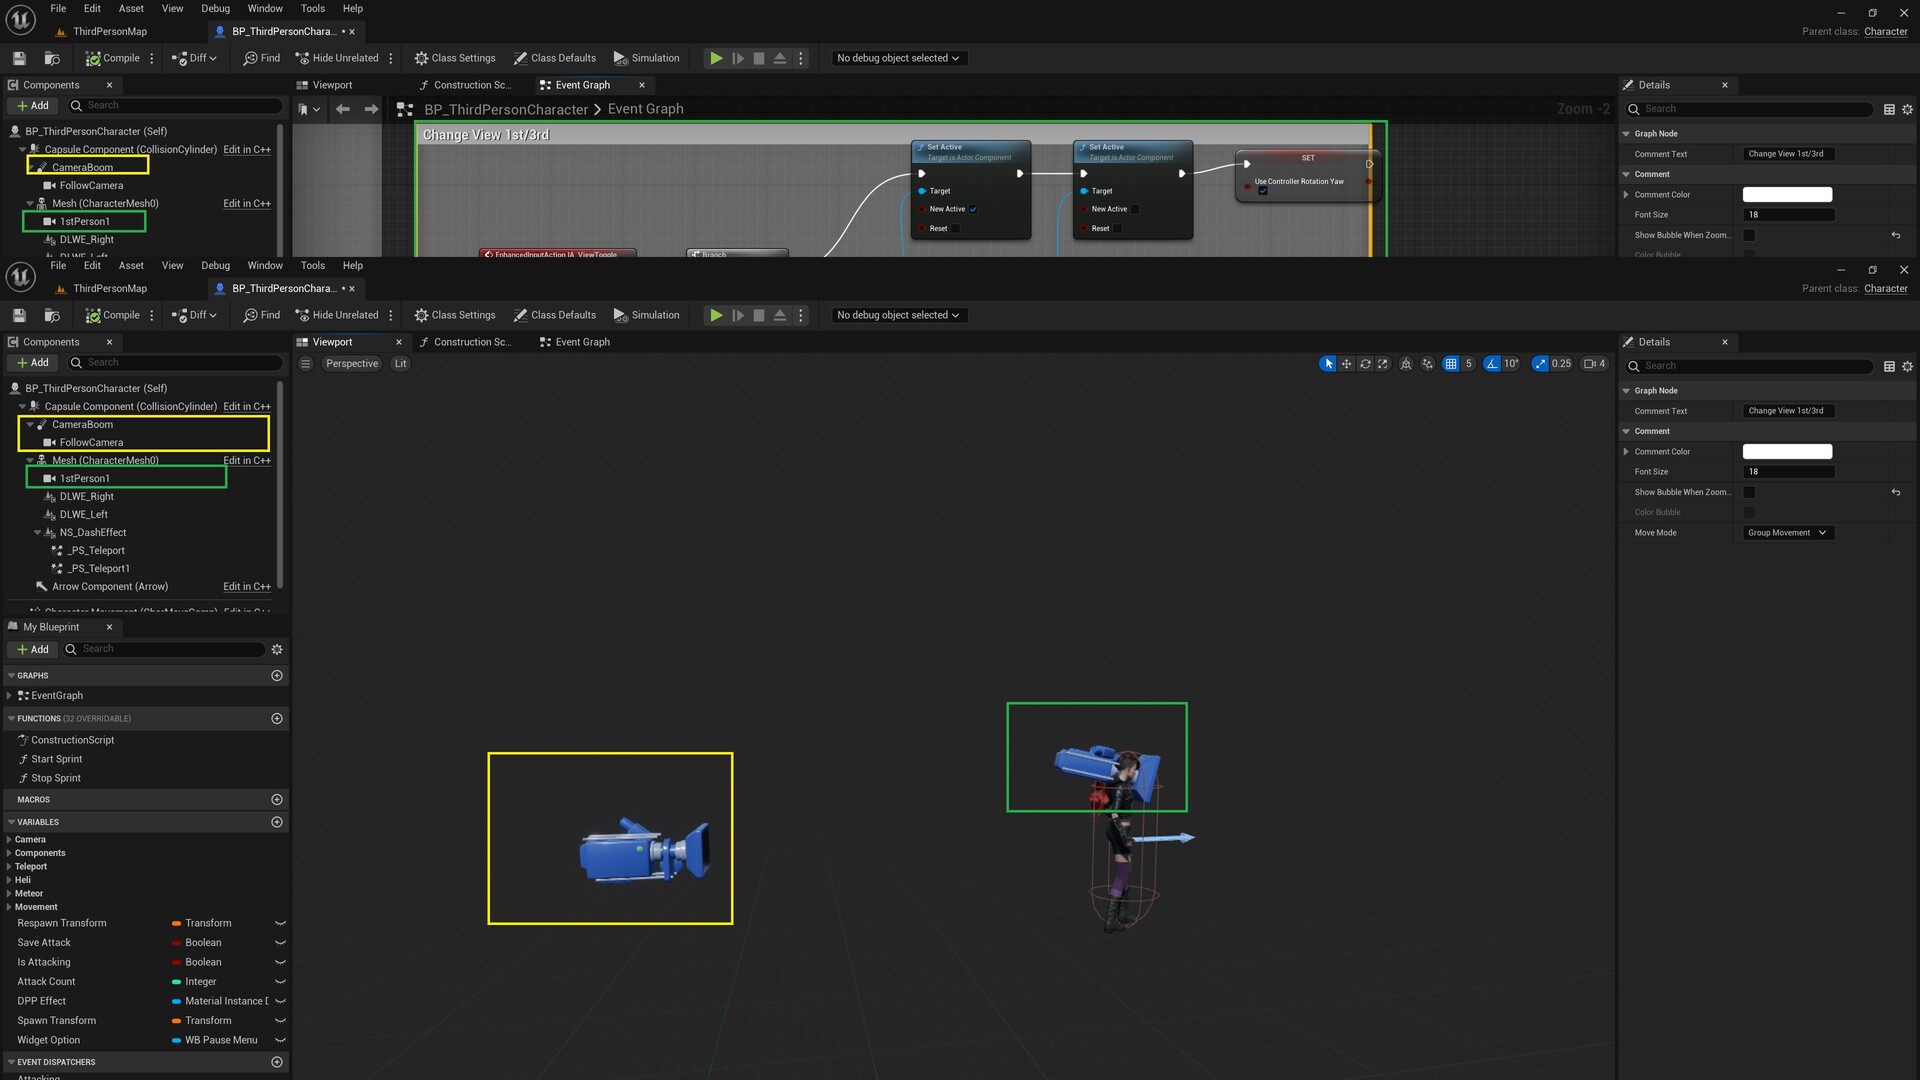
Task: Change Move Mode from Group Movement
Action: pyautogui.click(x=1787, y=532)
